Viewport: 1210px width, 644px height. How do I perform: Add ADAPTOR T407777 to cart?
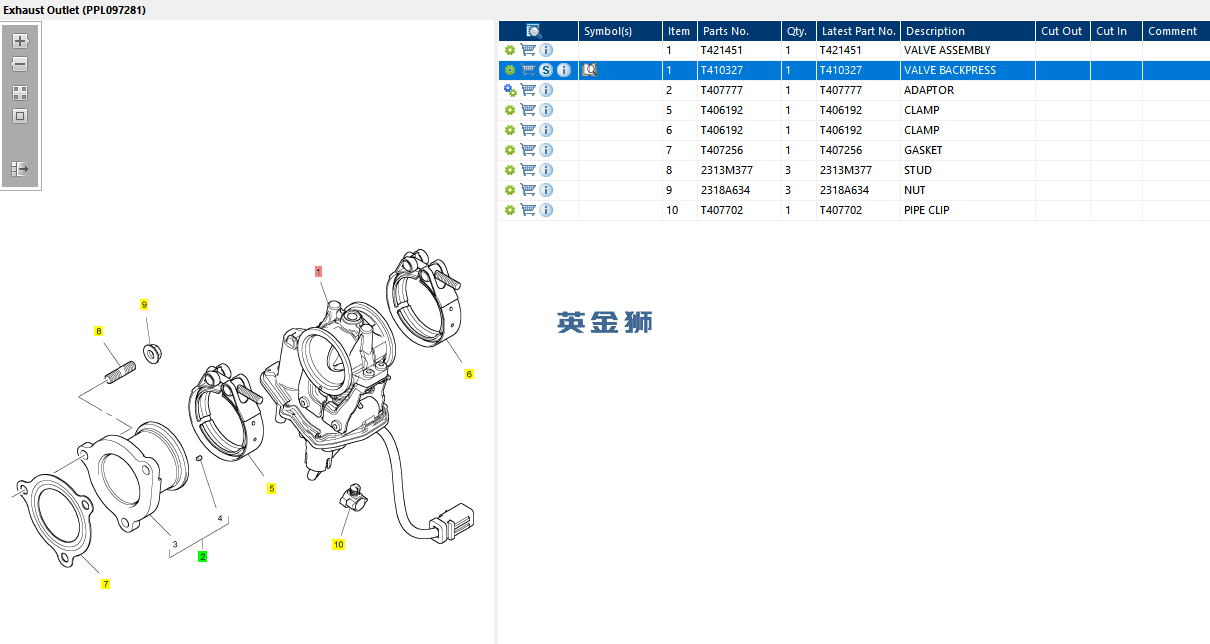pyautogui.click(x=528, y=90)
